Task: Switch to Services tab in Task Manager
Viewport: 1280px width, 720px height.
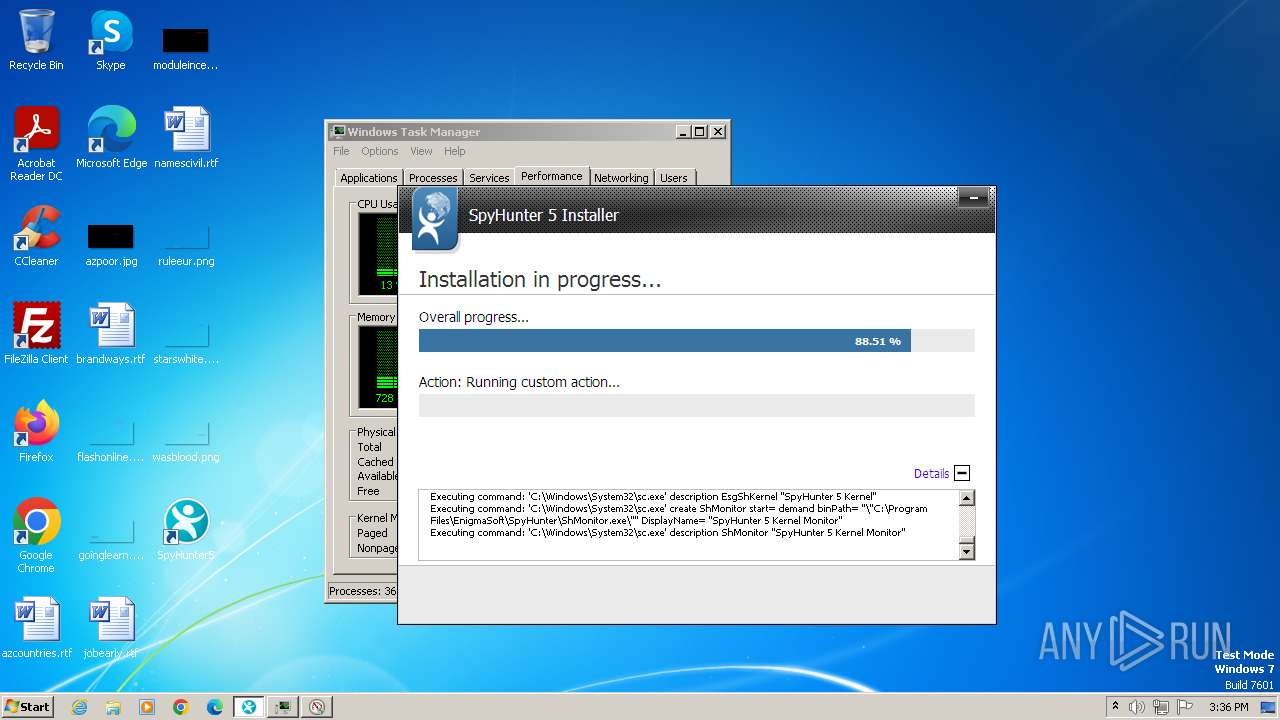Action: point(489,178)
